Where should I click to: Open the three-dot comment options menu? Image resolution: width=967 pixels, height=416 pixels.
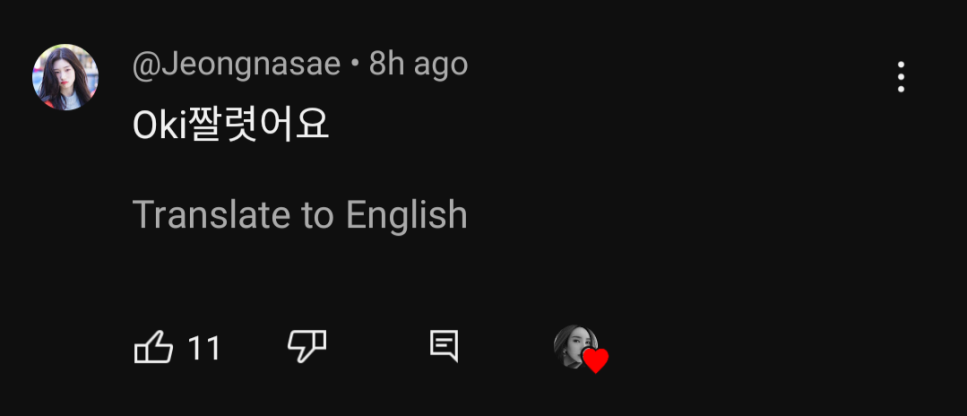pyautogui.click(x=901, y=77)
